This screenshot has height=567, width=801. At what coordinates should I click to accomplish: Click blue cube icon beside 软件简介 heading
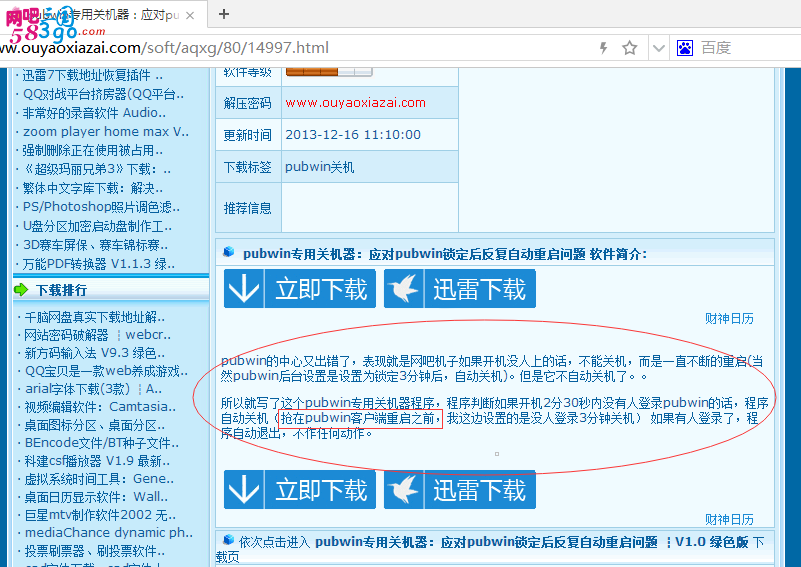(x=229, y=252)
